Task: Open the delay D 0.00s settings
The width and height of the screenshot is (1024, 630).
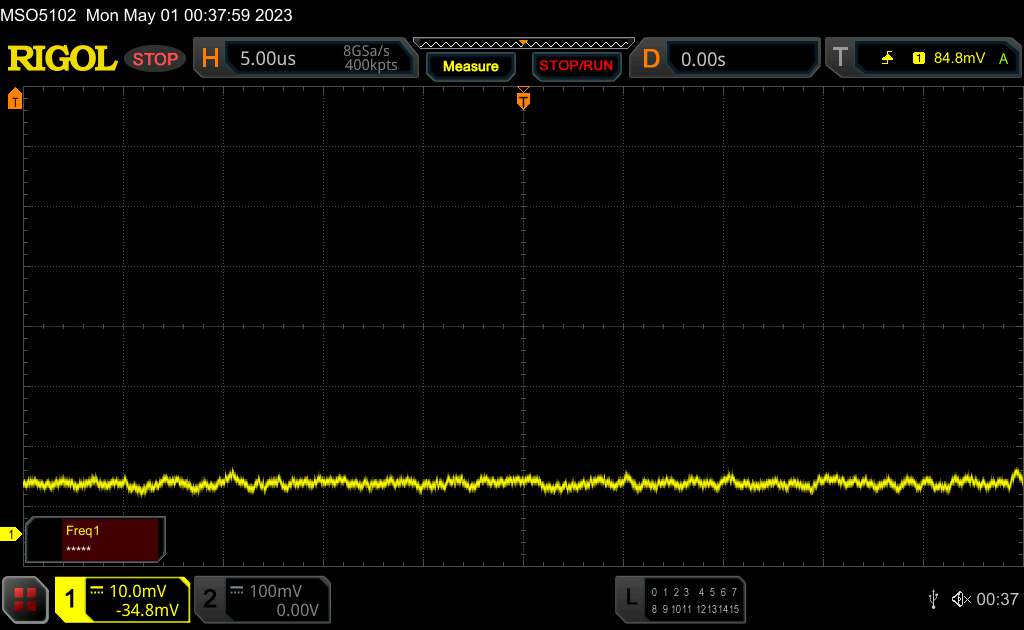Action: [x=724, y=59]
